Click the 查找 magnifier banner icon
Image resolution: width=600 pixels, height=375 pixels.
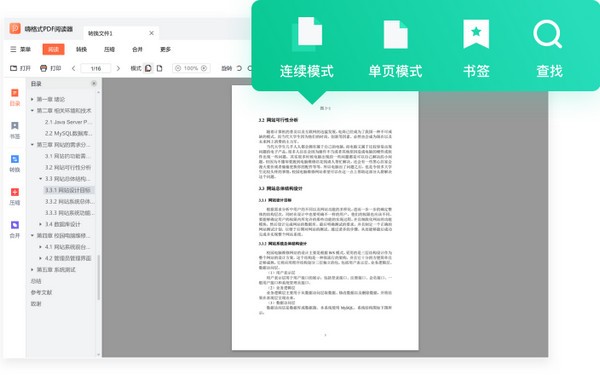tap(548, 34)
